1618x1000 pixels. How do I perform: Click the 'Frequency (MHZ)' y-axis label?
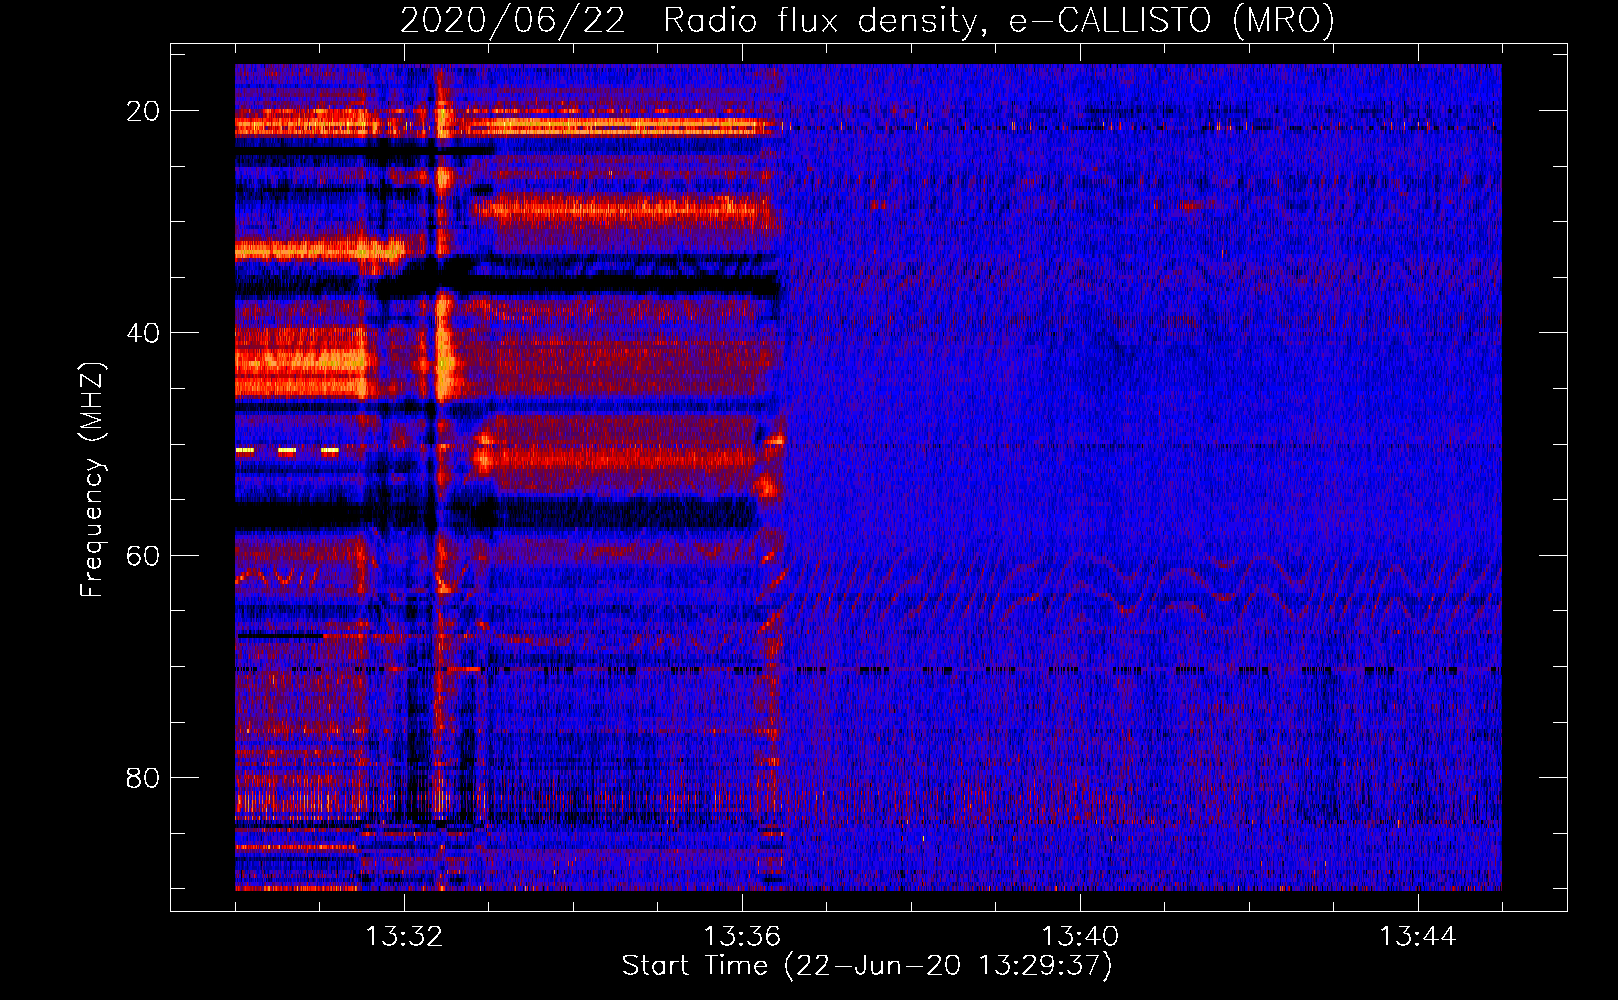point(92,481)
